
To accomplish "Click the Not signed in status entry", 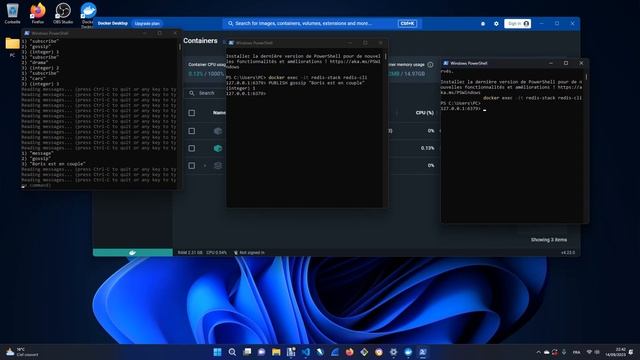I will point(249,253).
